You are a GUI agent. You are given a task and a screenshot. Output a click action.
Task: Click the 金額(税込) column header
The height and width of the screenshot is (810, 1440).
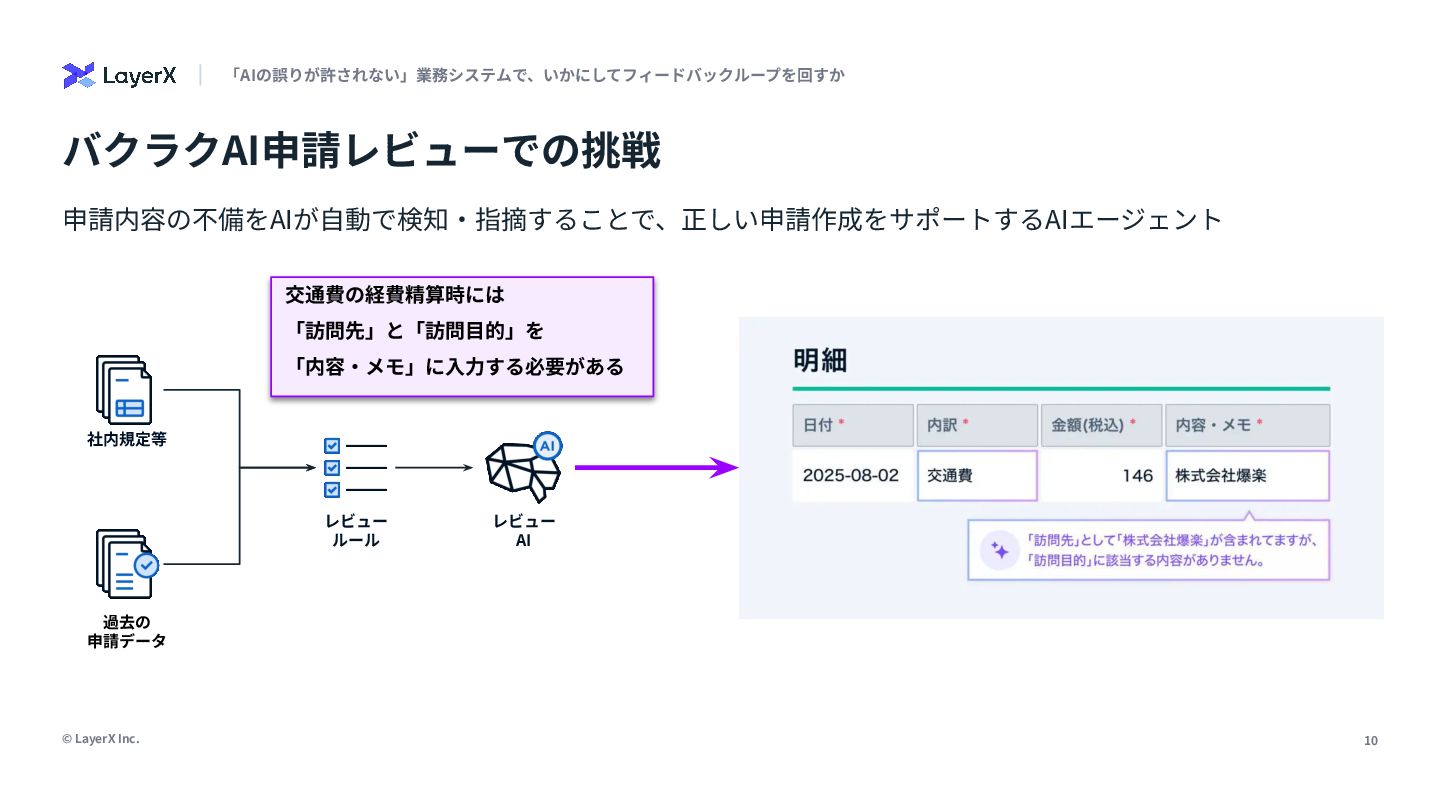click(x=1101, y=425)
